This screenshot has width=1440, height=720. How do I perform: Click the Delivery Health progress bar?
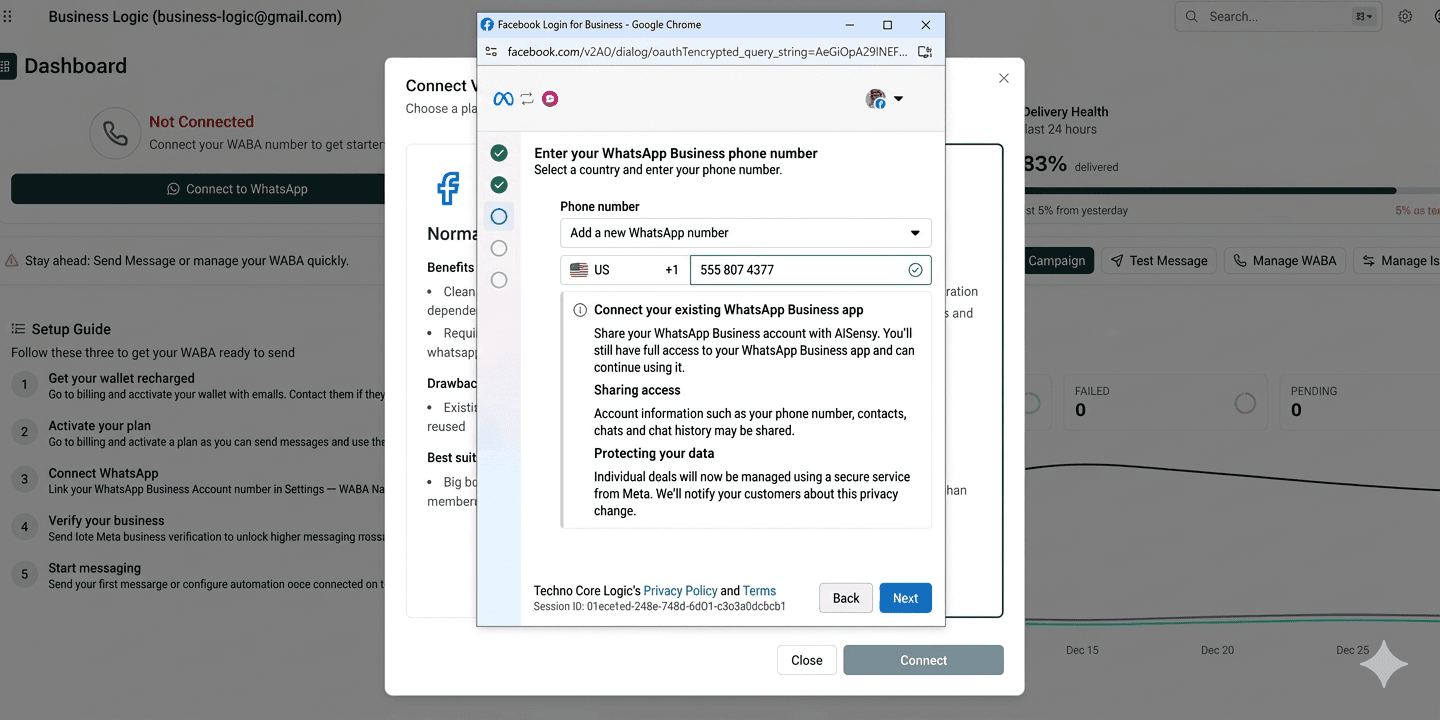[x=1231, y=190]
